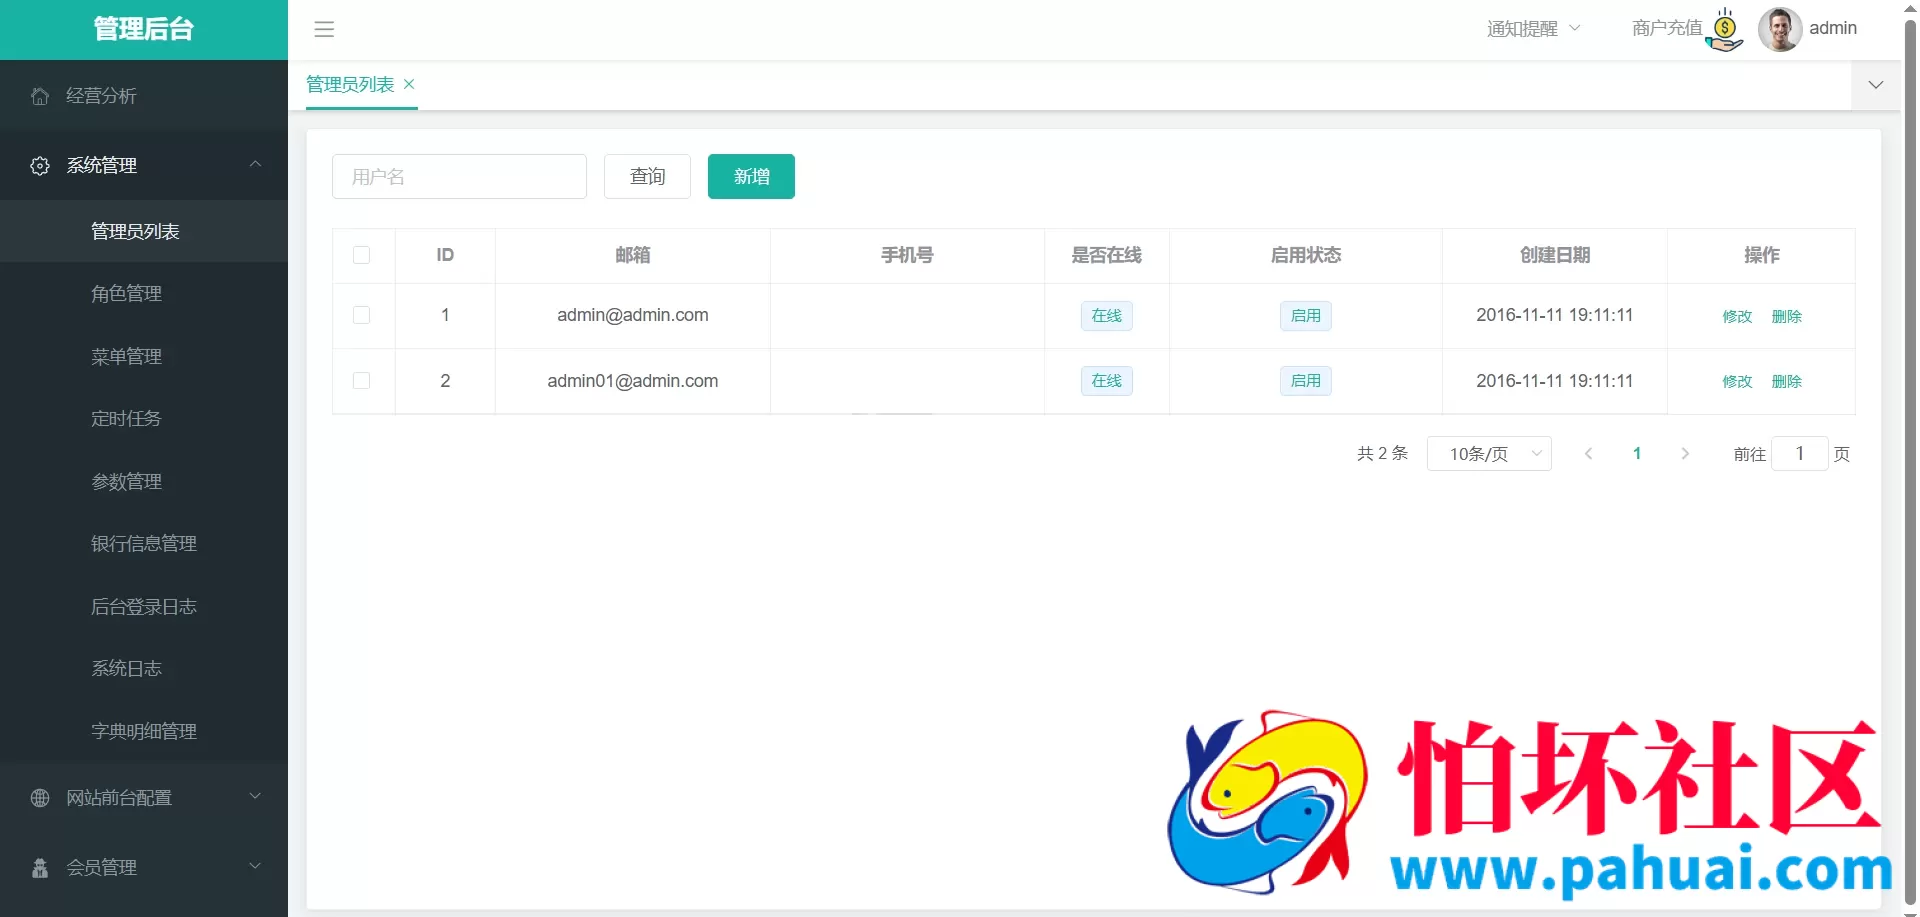Click 删除 for admin@admin.com
The image size is (1920, 917).
click(1787, 316)
